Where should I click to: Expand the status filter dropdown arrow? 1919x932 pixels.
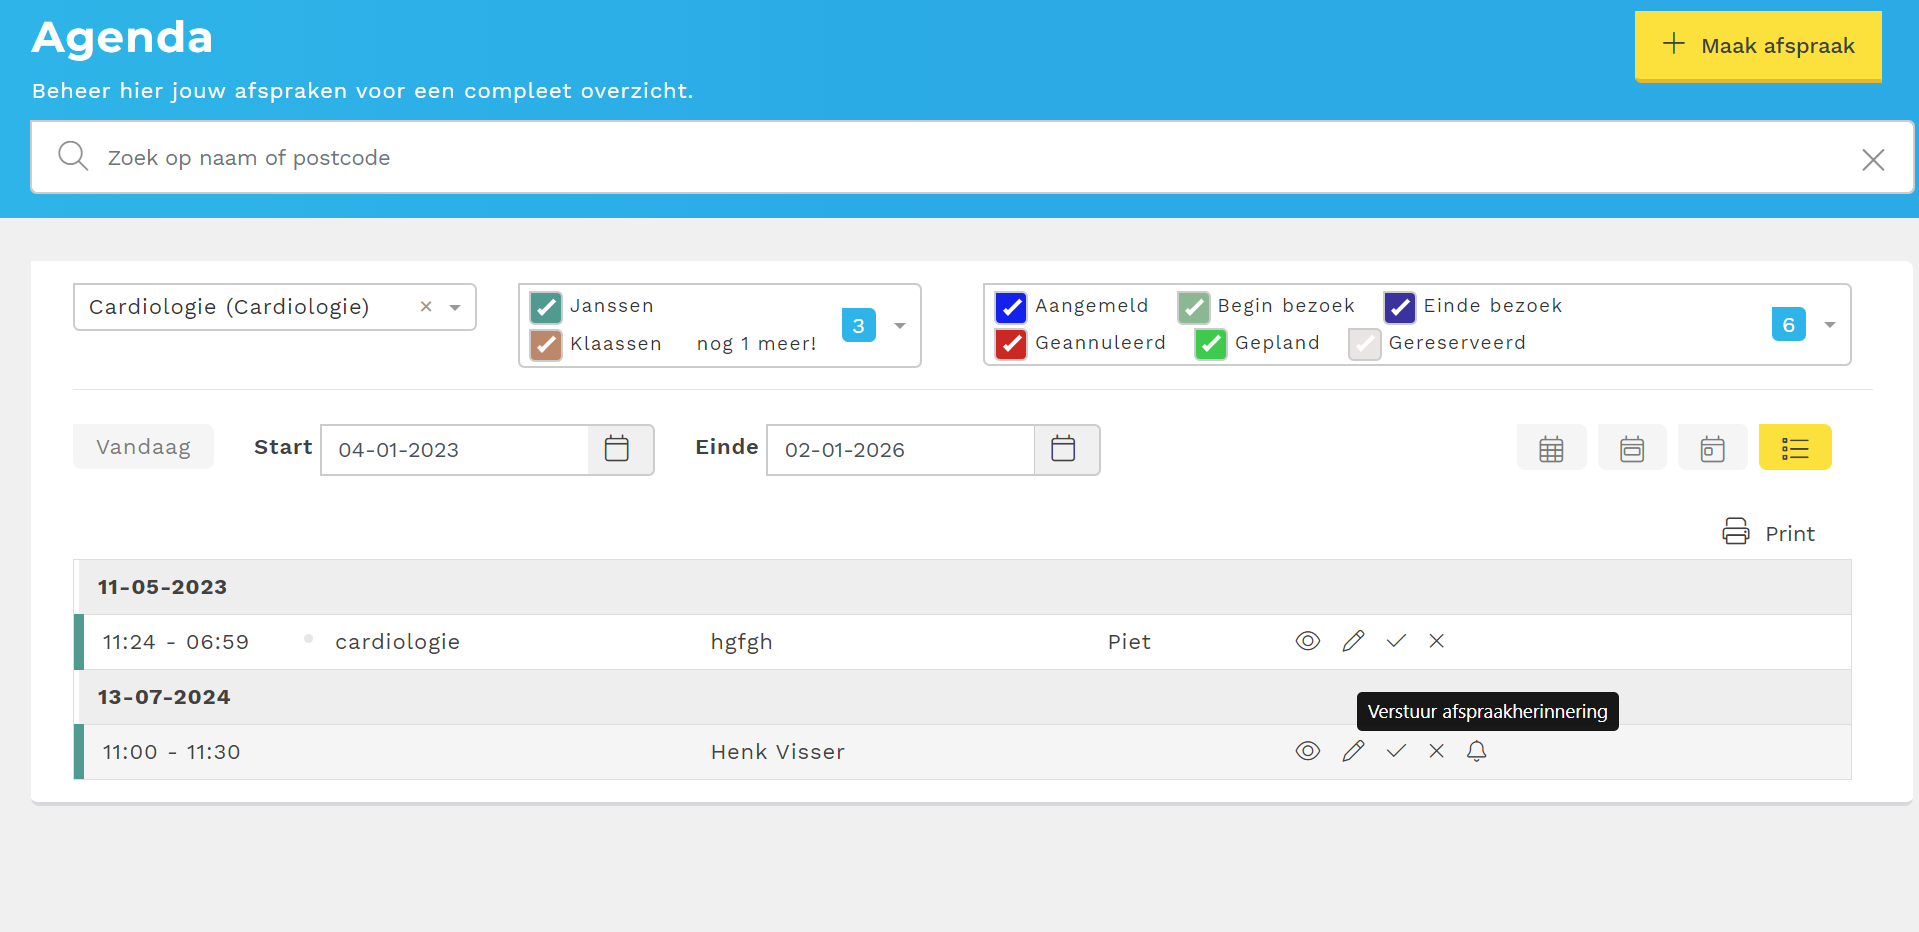point(1829,325)
